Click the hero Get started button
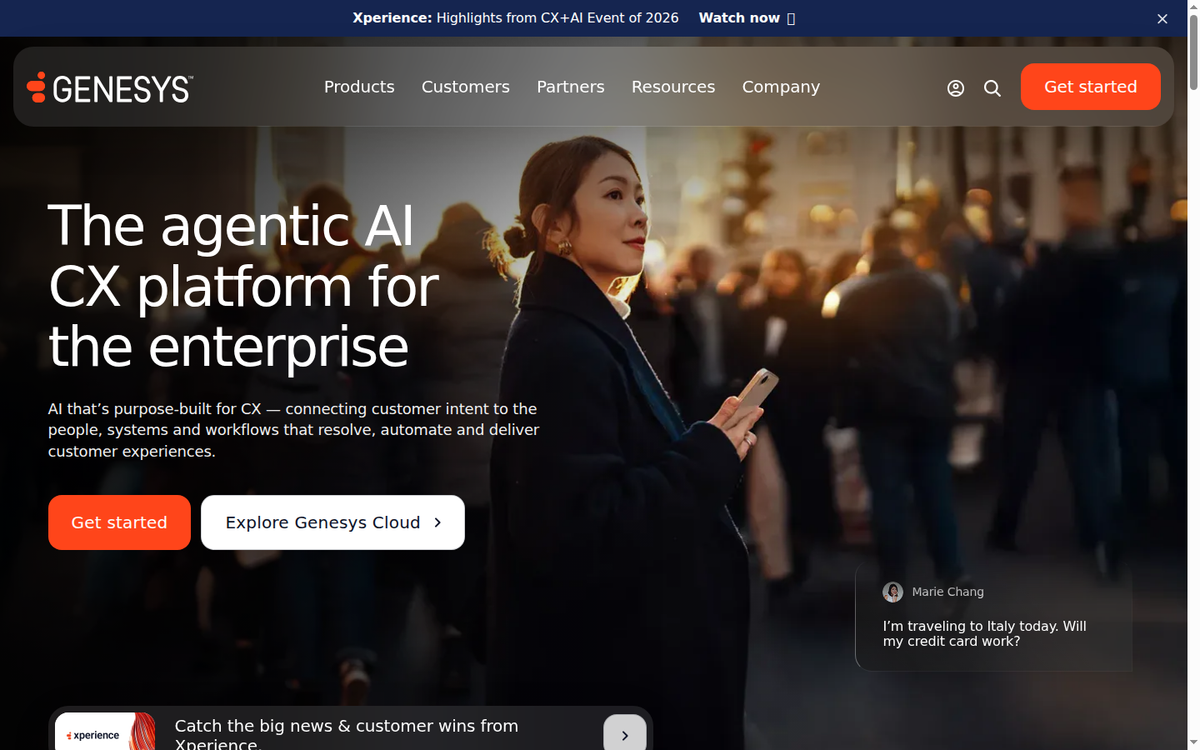1200x750 pixels. pos(119,522)
